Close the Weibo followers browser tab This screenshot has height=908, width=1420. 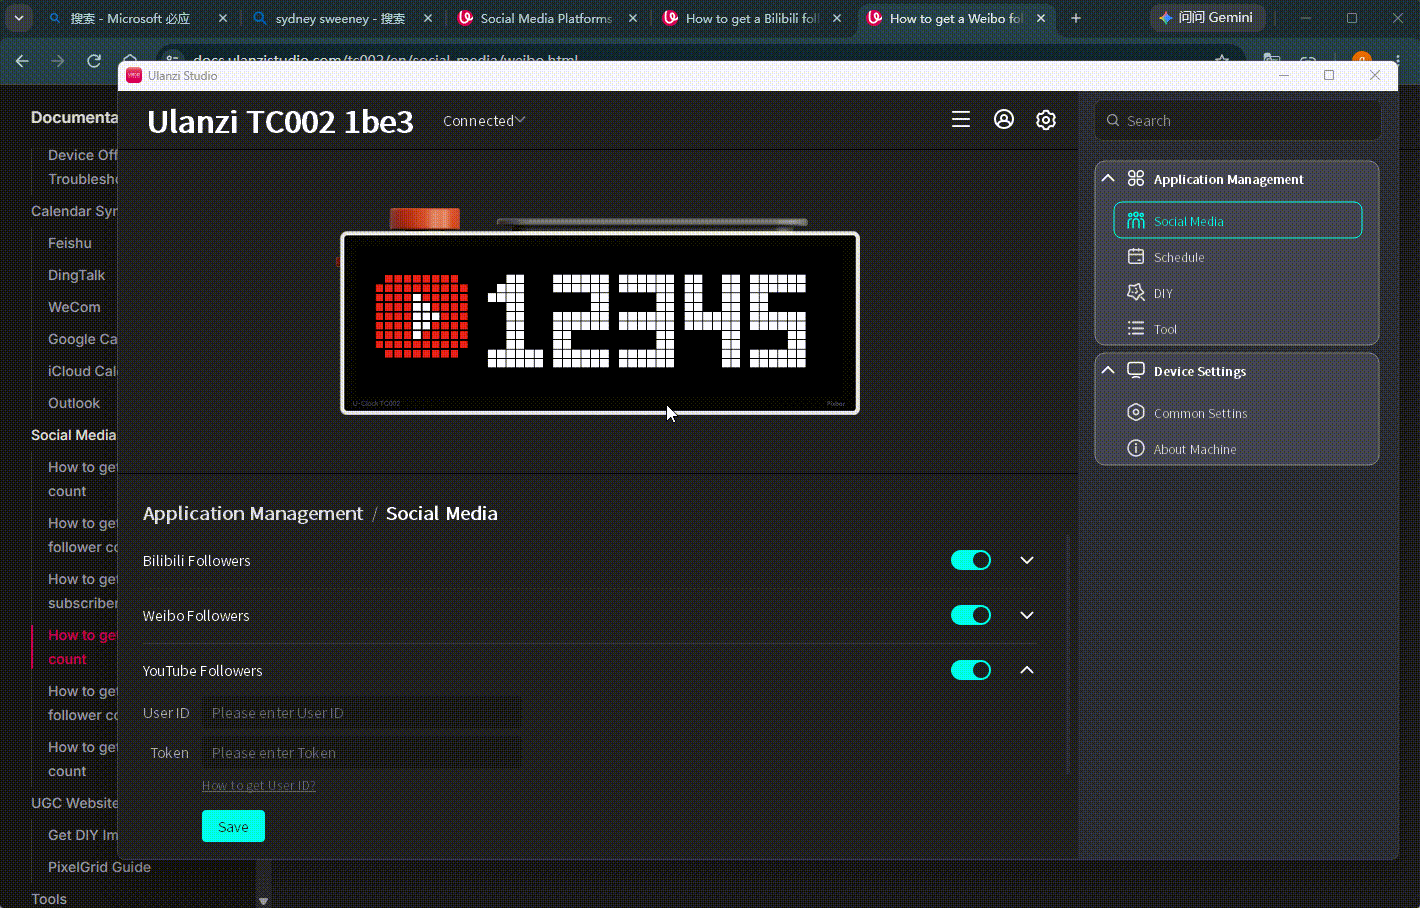click(x=1041, y=18)
